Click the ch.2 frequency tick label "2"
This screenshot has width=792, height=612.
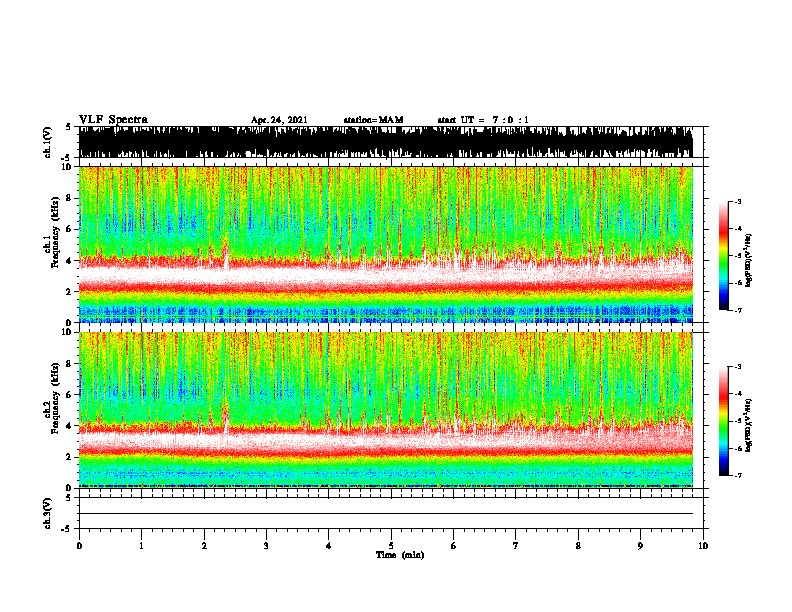(x=71, y=457)
